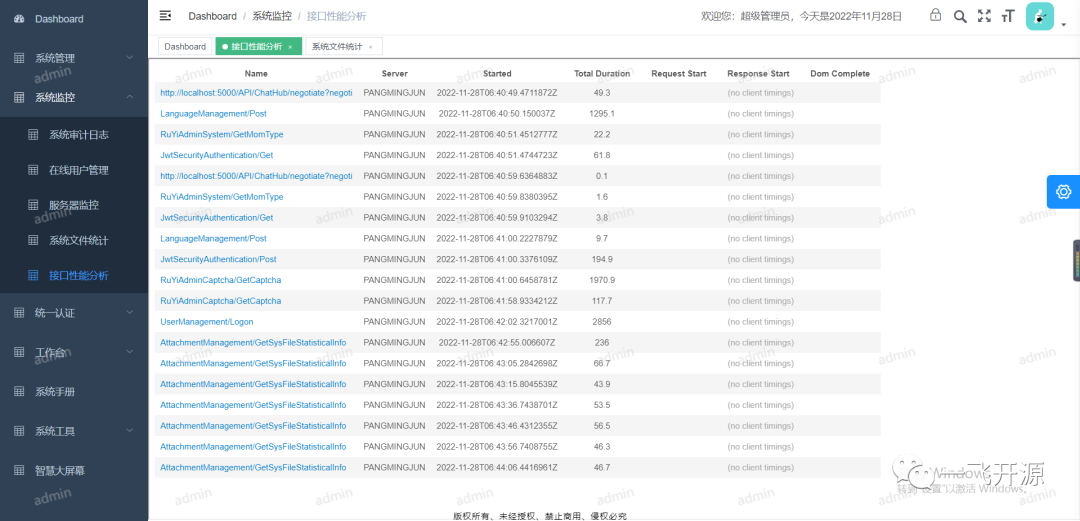Screen dimensions: 1080x521
Task: Open the avatar dropdown arrow
Action: tap(1063, 25)
